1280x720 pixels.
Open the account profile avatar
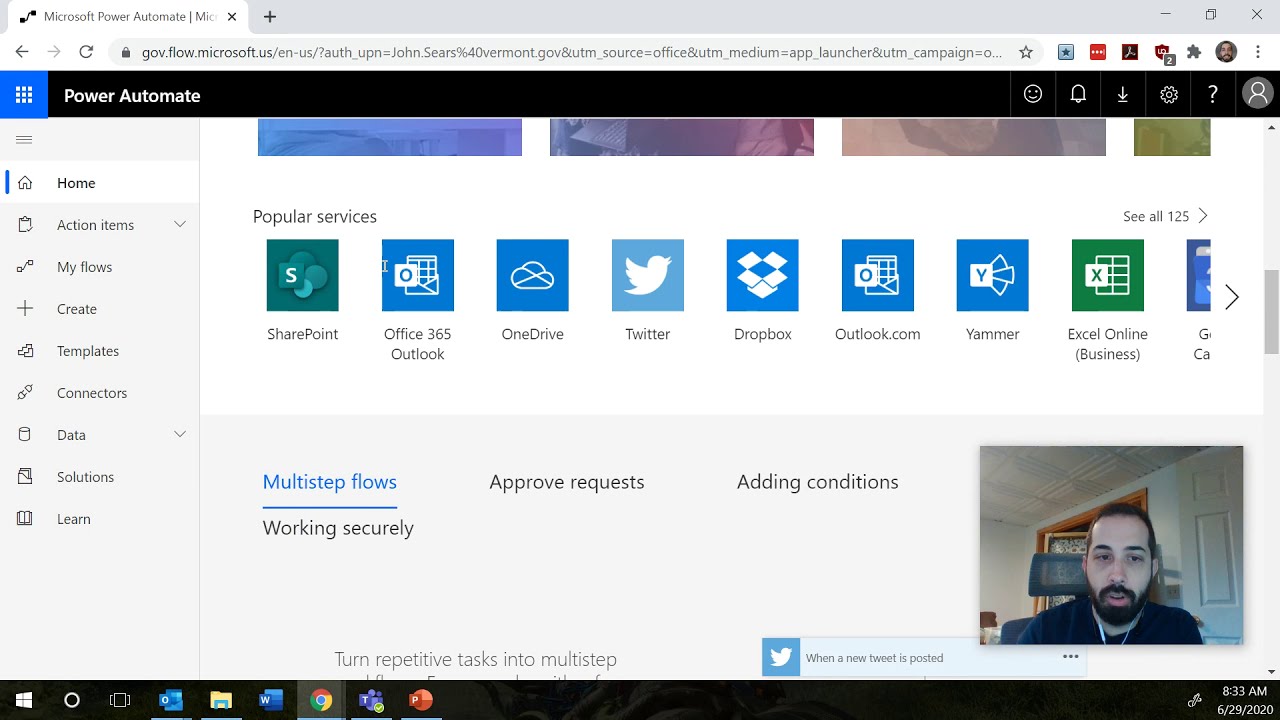(x=1257, y=94)
